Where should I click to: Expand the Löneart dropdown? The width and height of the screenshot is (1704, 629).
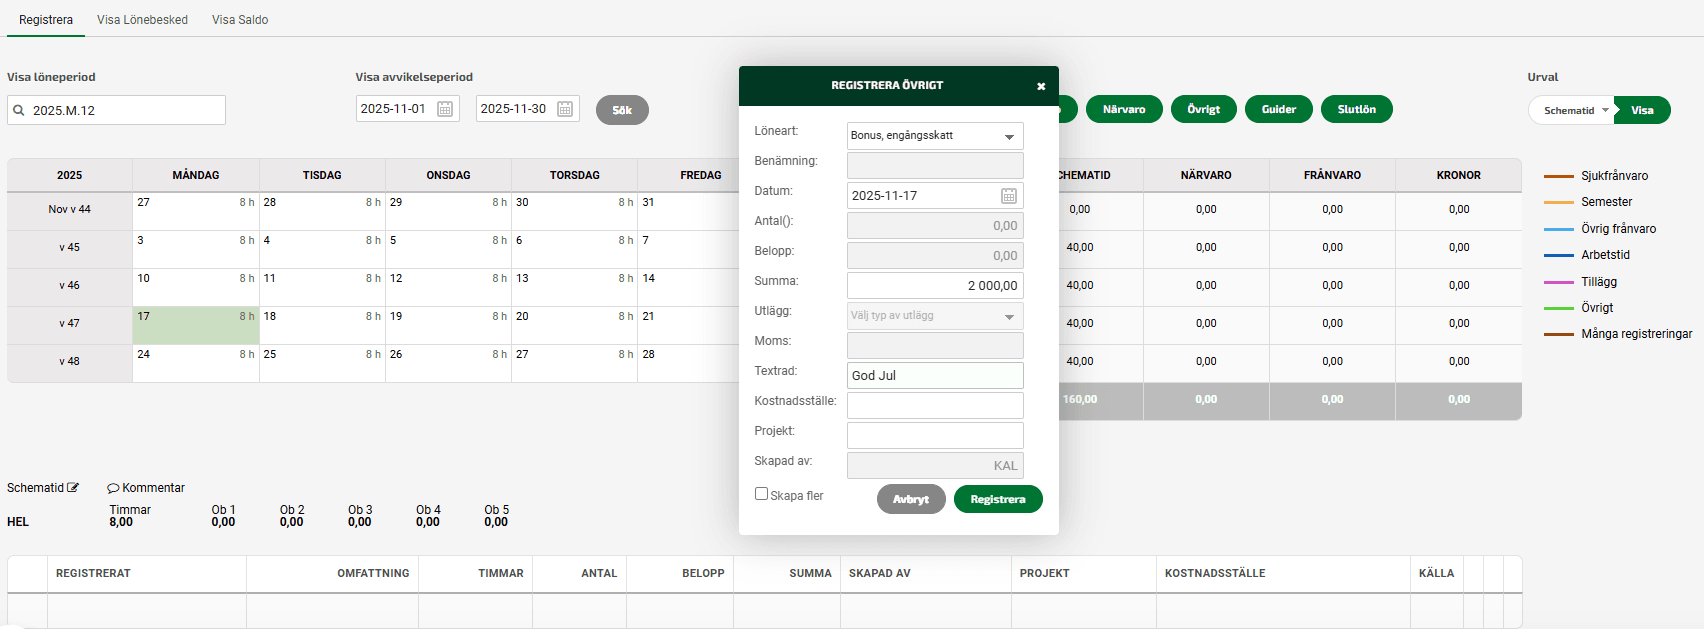click(1009, 136)
